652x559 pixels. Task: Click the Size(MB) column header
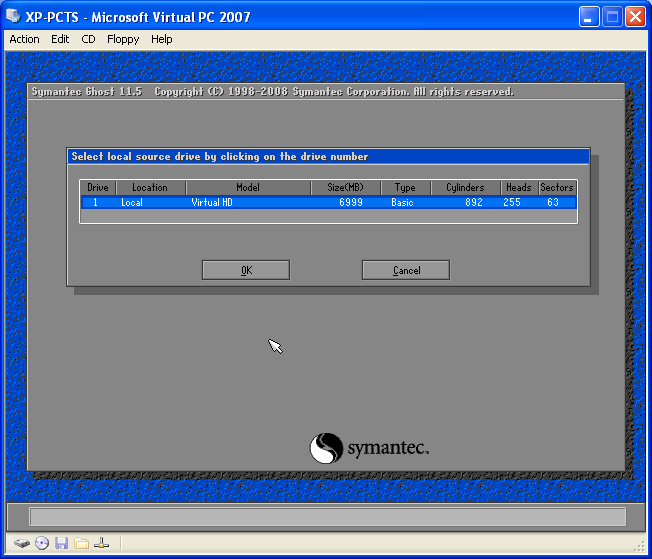[346, 188]
